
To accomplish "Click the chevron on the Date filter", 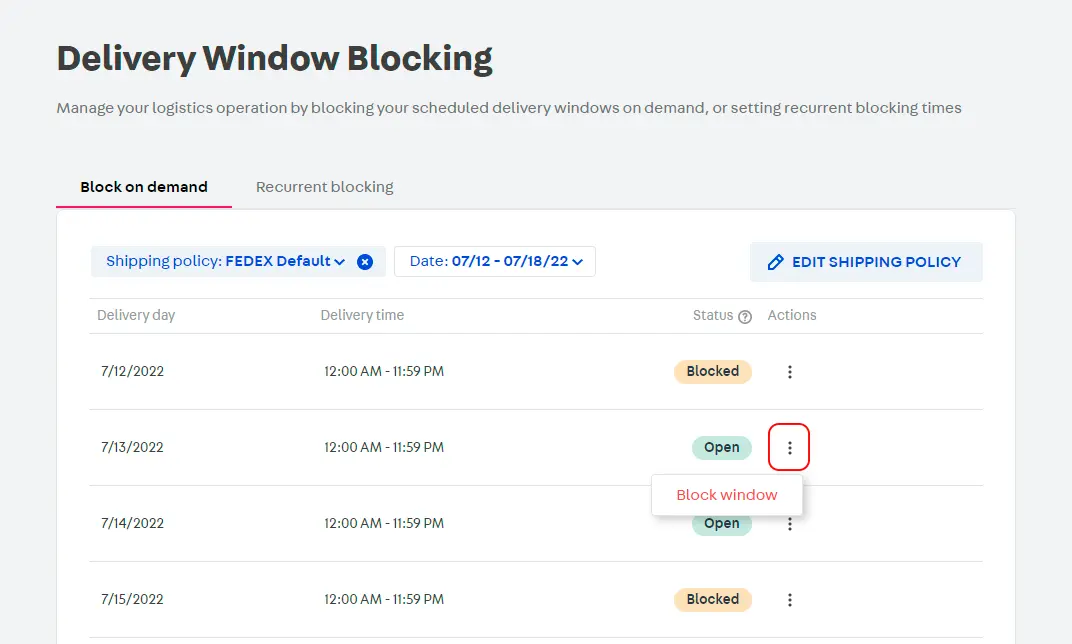I will click(x=577, y=261).
